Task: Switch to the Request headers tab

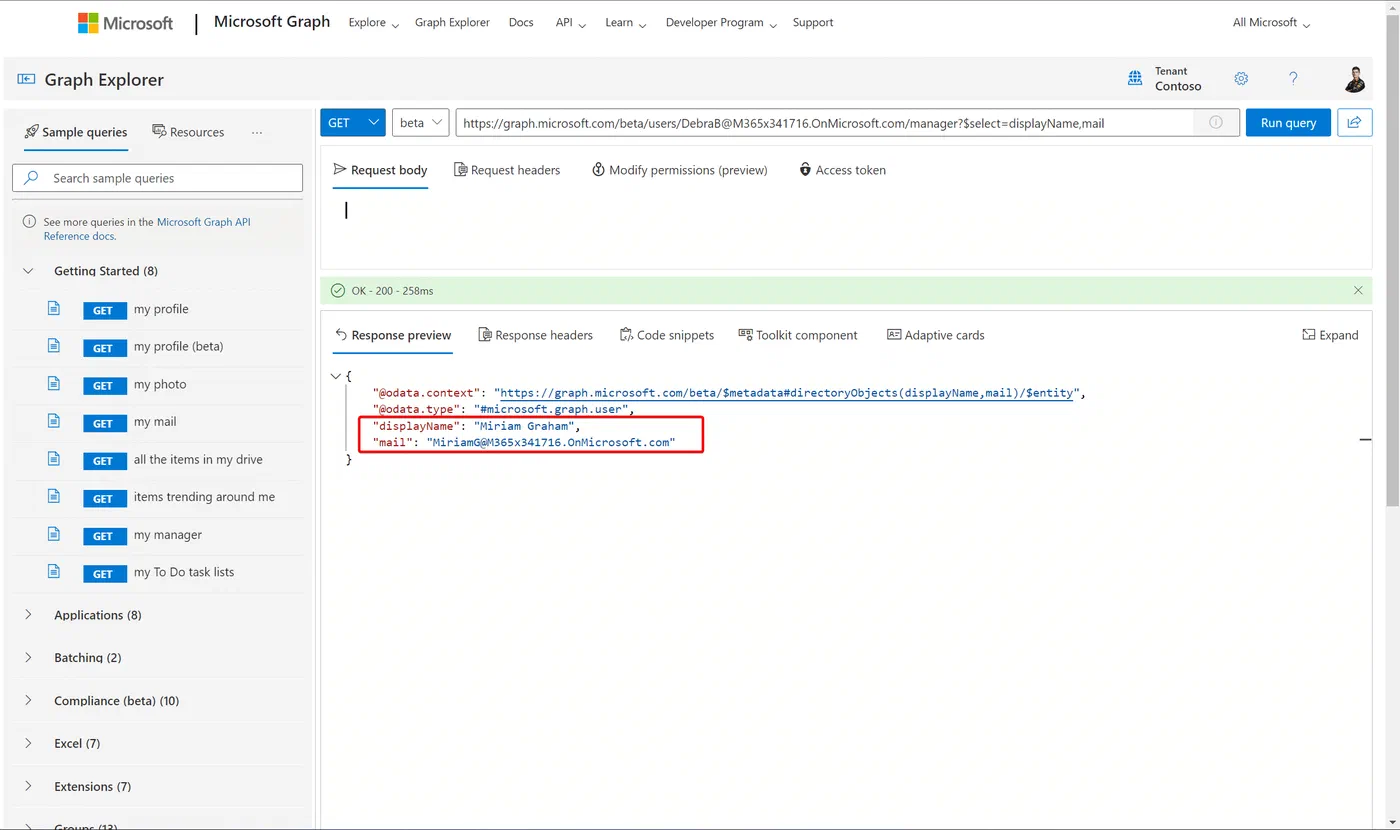Action: click(x=507, y=170)
